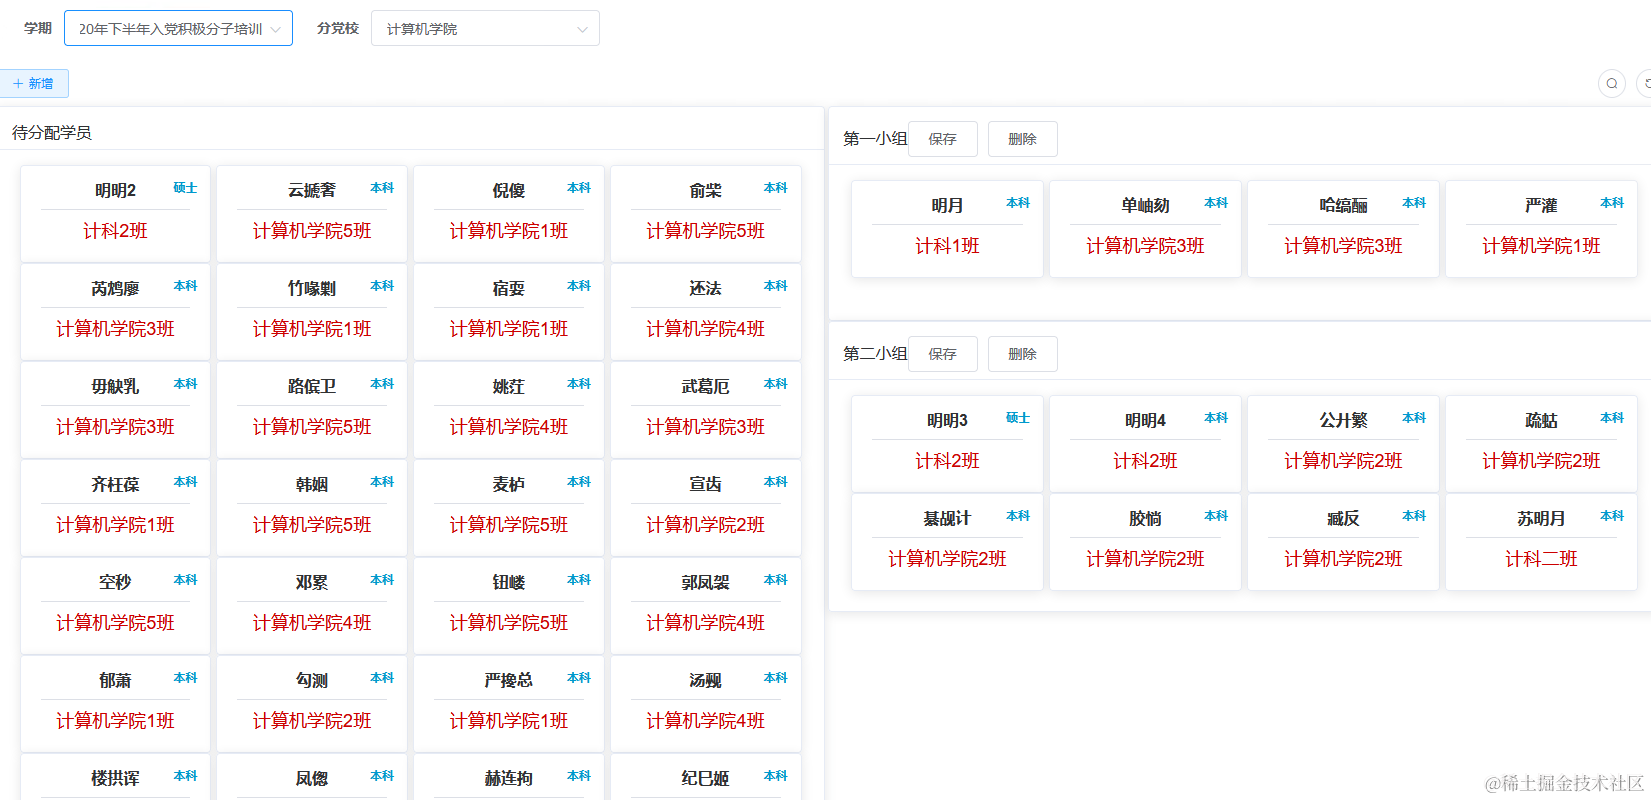Viewport: 1651px width, 800px height.
Task: Open the 分党校 计算机学院 dropdown
Action: tap(485, 28)
